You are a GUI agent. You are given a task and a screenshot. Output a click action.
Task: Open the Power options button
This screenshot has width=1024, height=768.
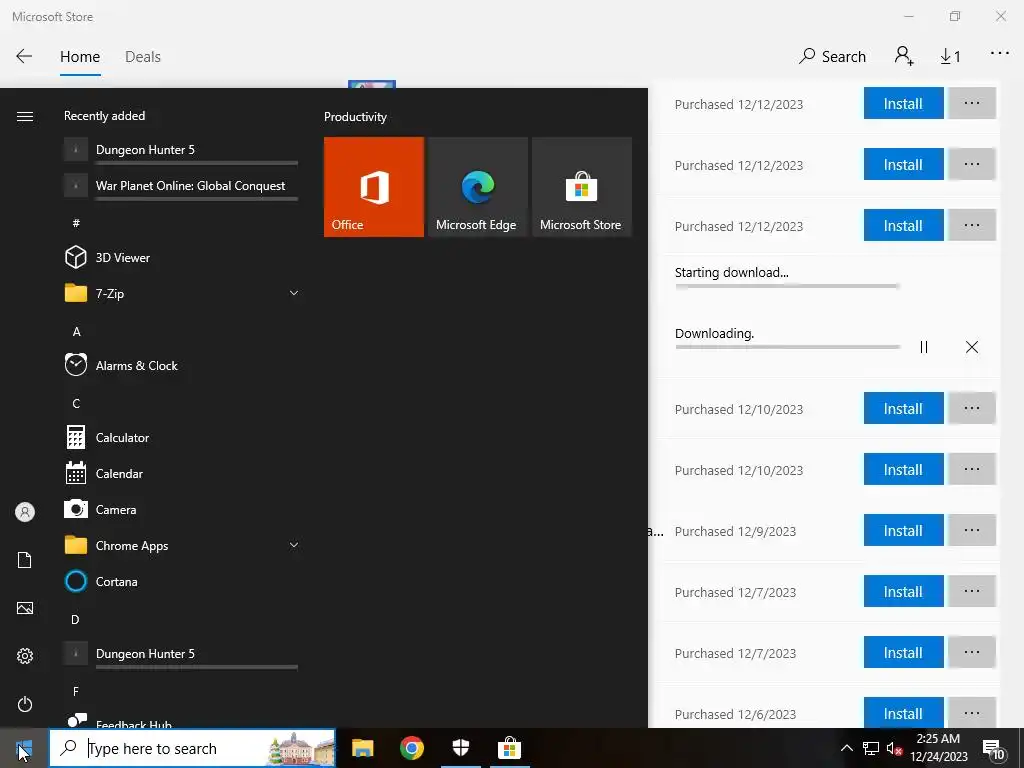click(x=25, y=704)
